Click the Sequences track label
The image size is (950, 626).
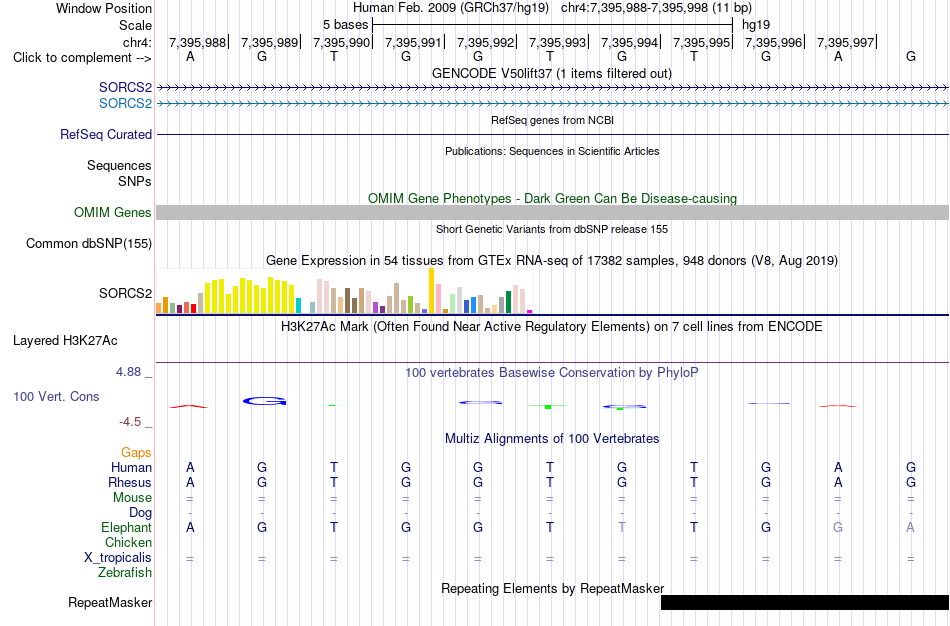[x=119, y=165]
